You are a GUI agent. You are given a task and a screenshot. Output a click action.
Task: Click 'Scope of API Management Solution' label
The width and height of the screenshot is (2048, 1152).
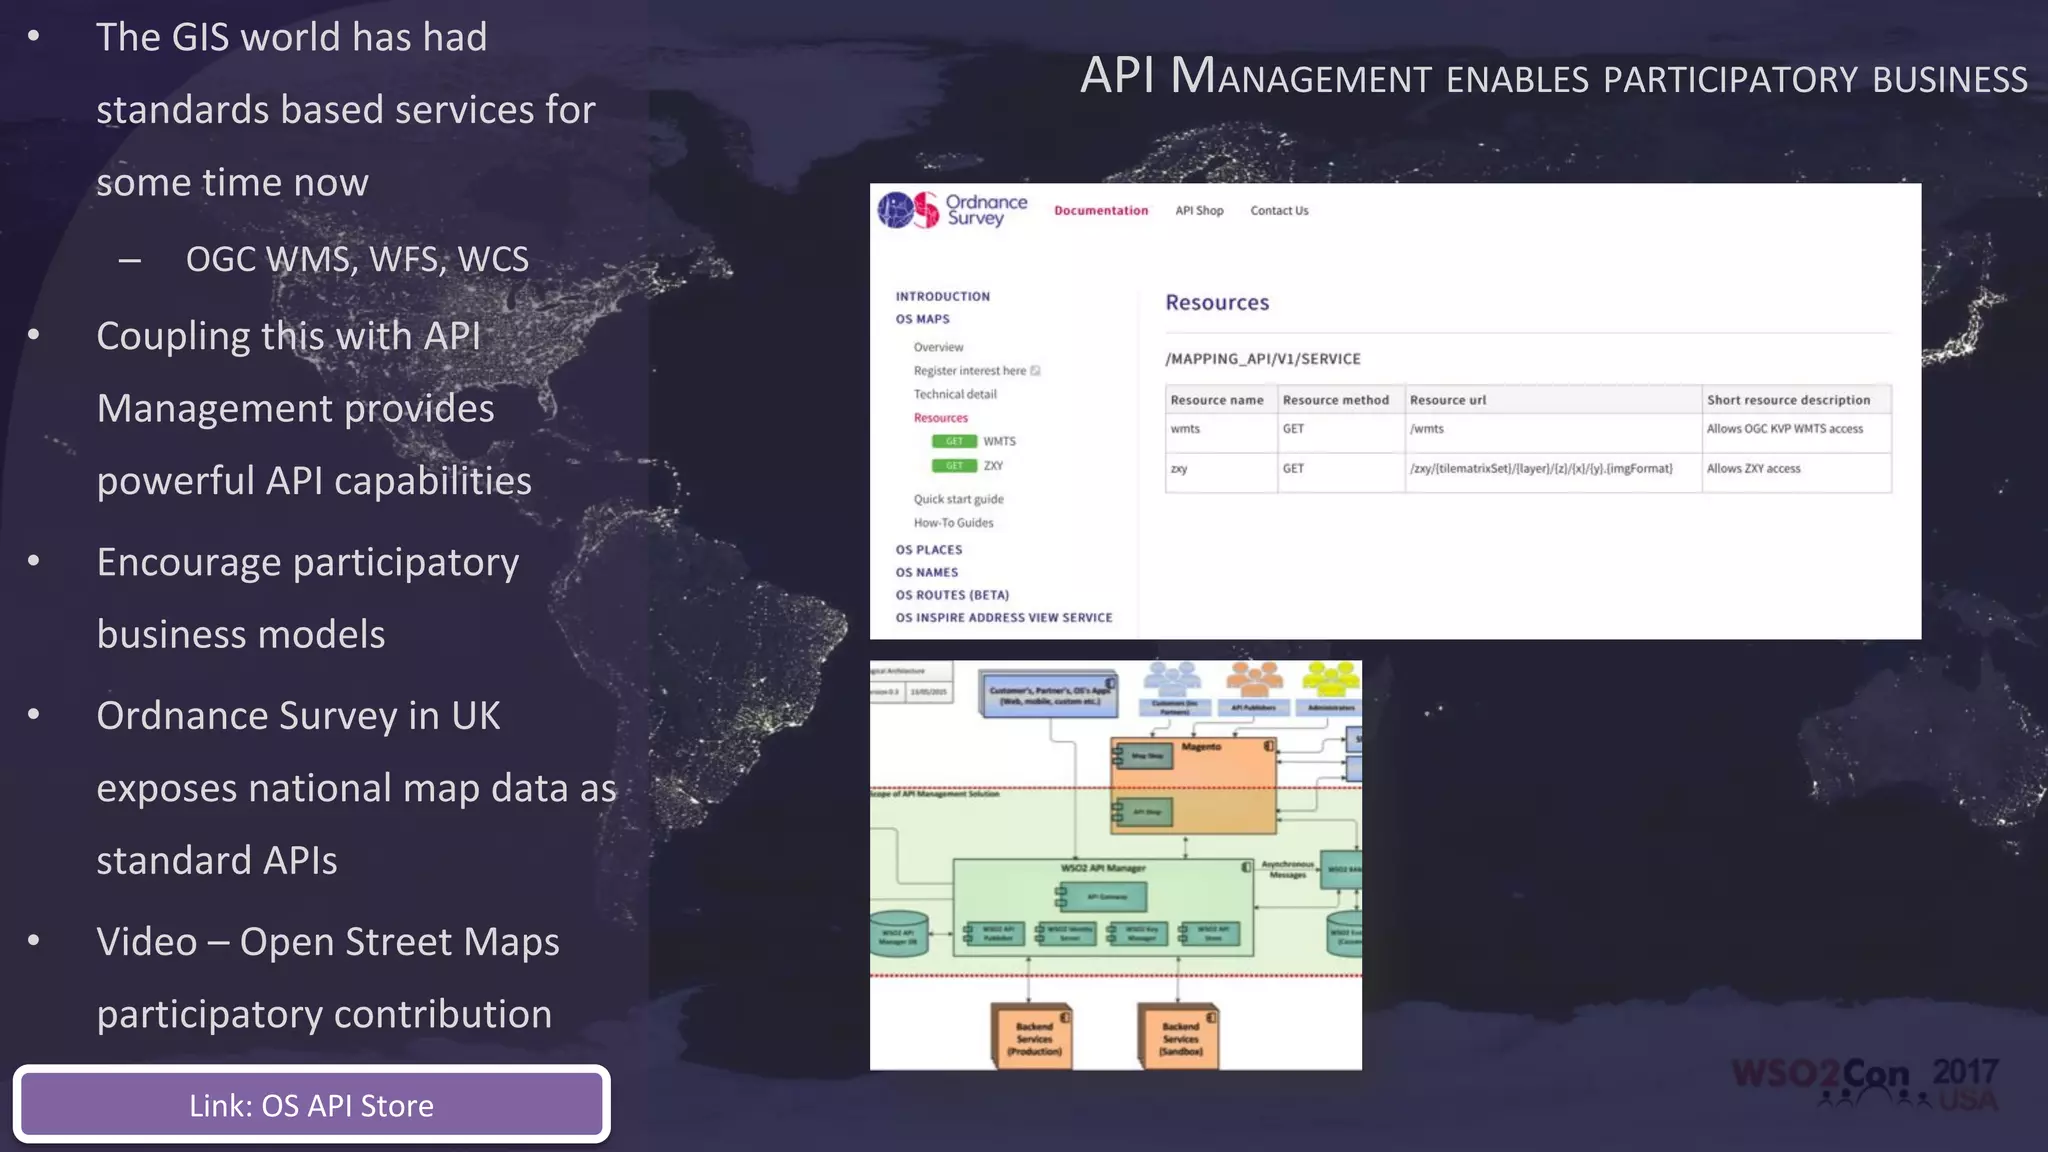point(935,794)
